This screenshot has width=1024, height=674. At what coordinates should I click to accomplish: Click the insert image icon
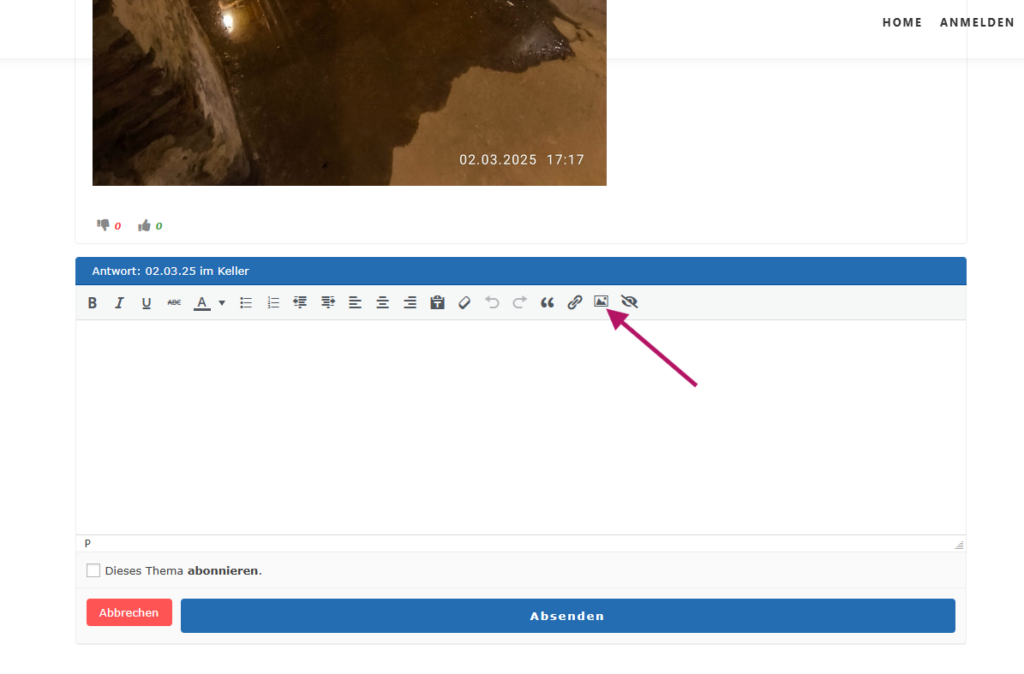click(601, 302)
